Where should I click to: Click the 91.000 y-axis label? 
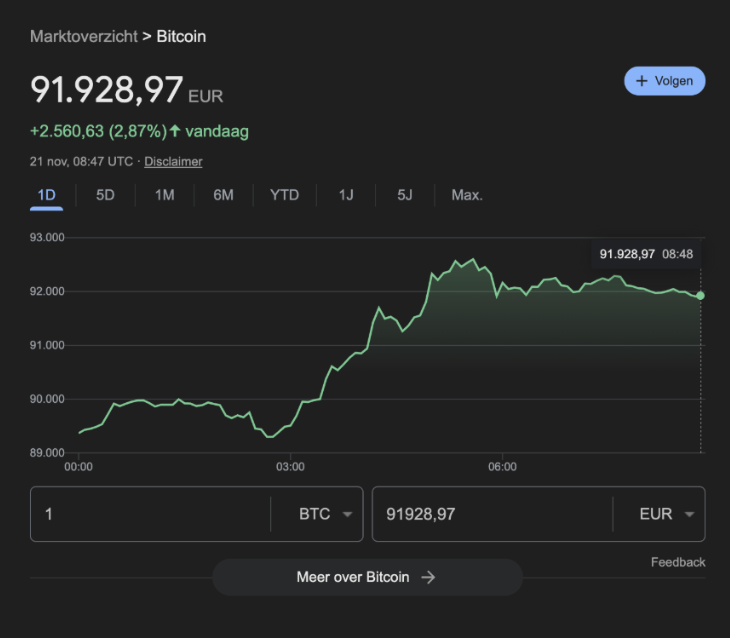coord(47,345)
